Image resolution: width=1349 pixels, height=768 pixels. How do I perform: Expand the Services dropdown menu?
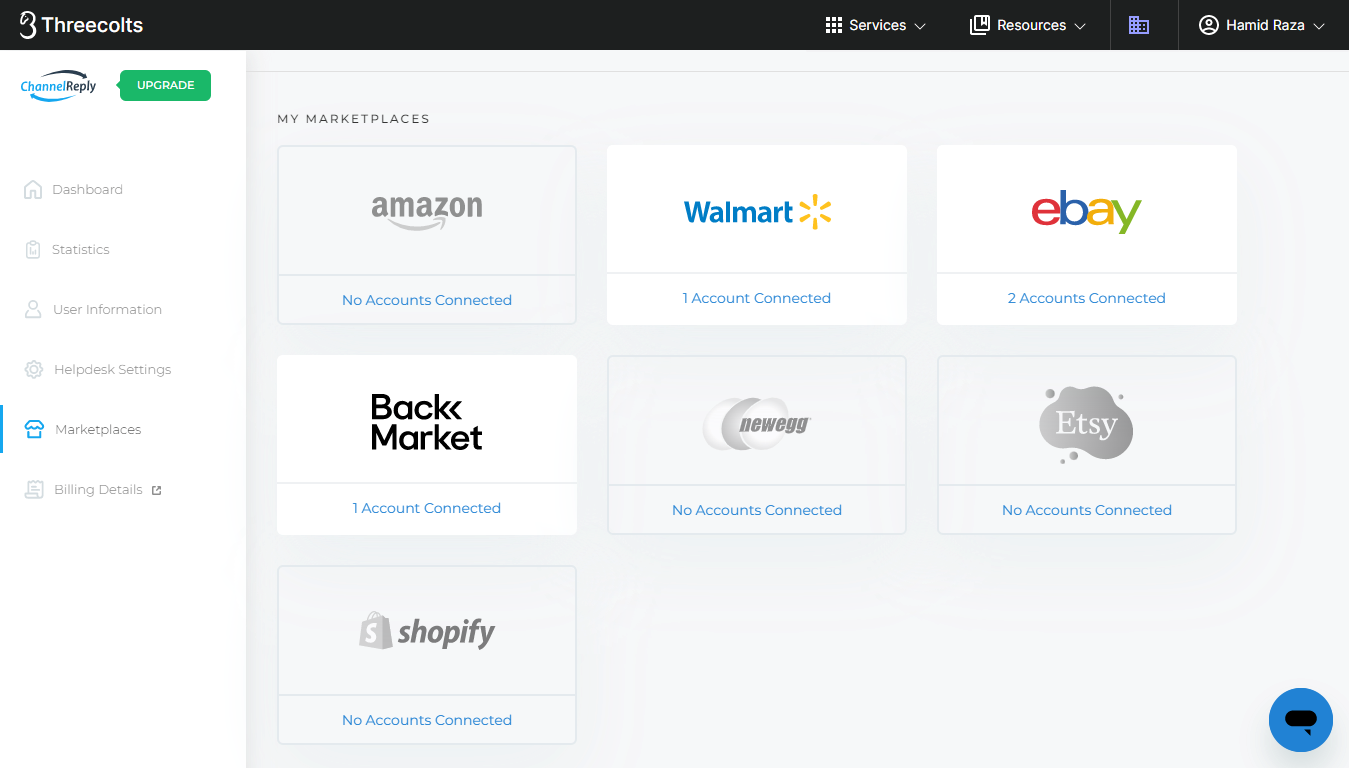(876, 25)
